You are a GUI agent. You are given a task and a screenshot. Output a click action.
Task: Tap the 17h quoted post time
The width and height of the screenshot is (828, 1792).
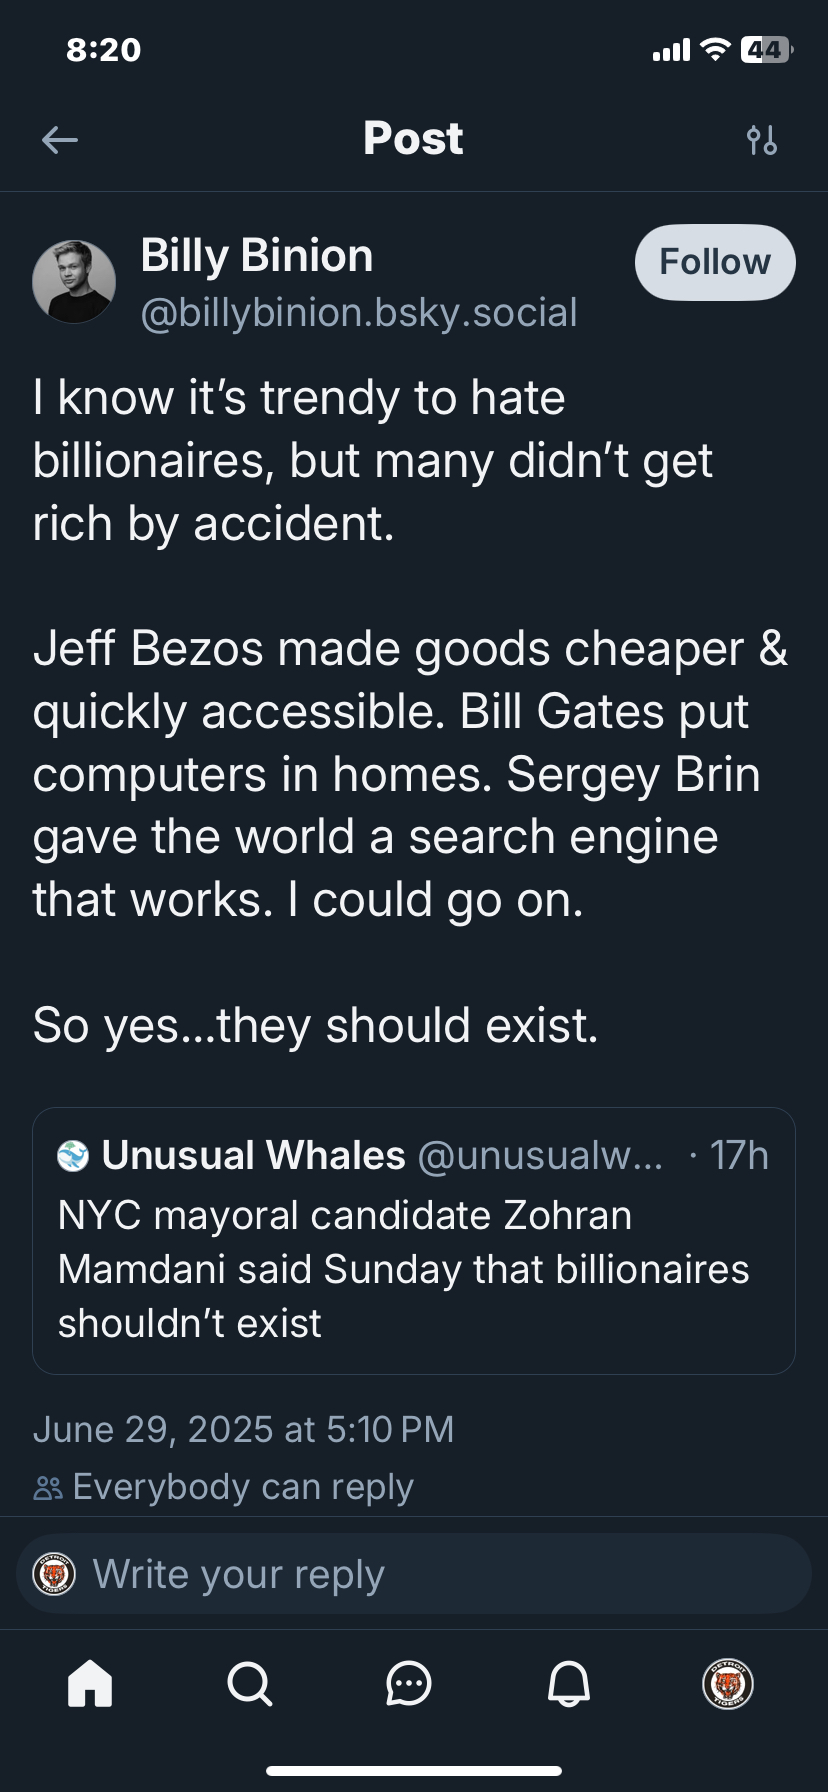(x=738, y=1156)
